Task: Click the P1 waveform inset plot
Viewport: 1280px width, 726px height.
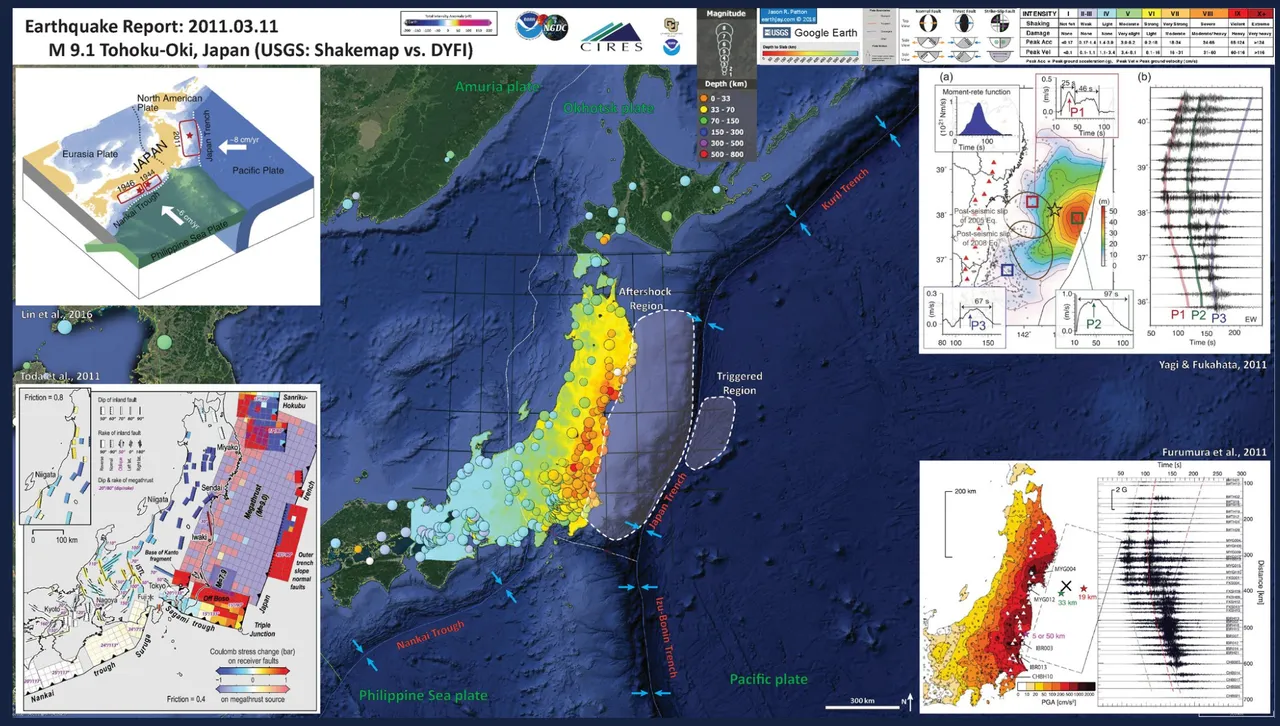Action: tap(1077, 105)
